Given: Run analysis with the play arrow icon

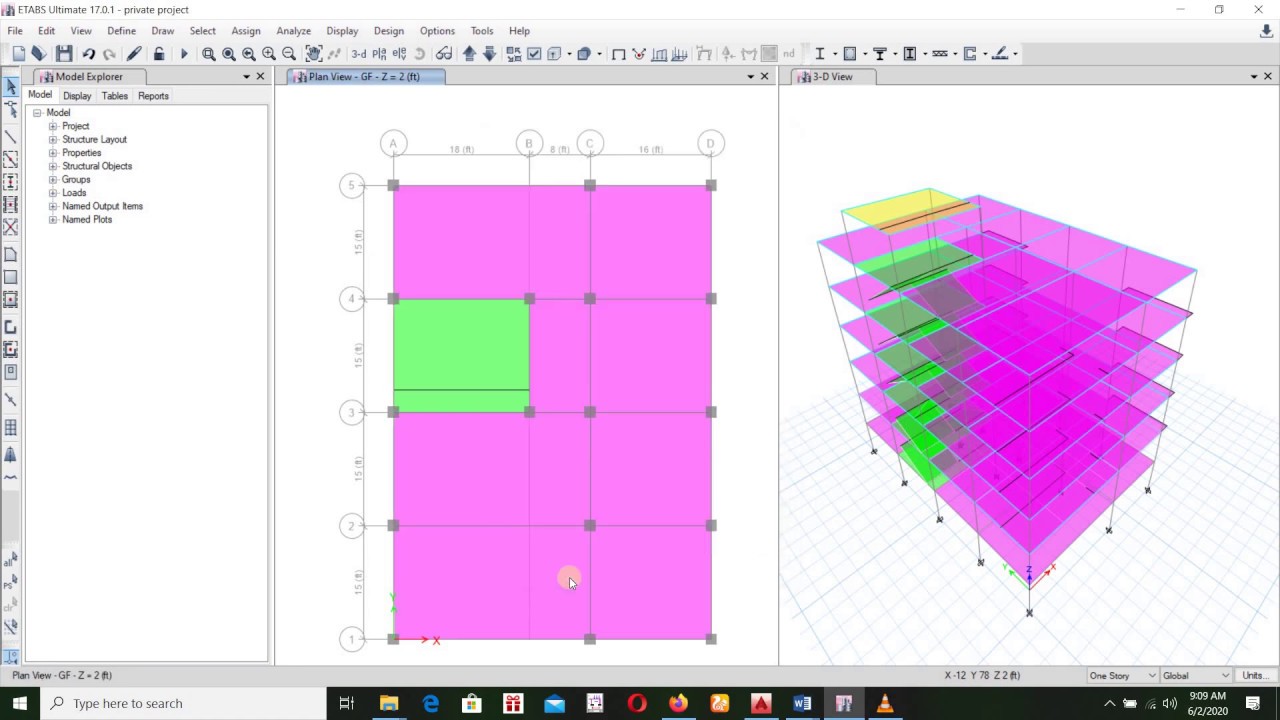Looking at the screenshot, I should (184, 54).
